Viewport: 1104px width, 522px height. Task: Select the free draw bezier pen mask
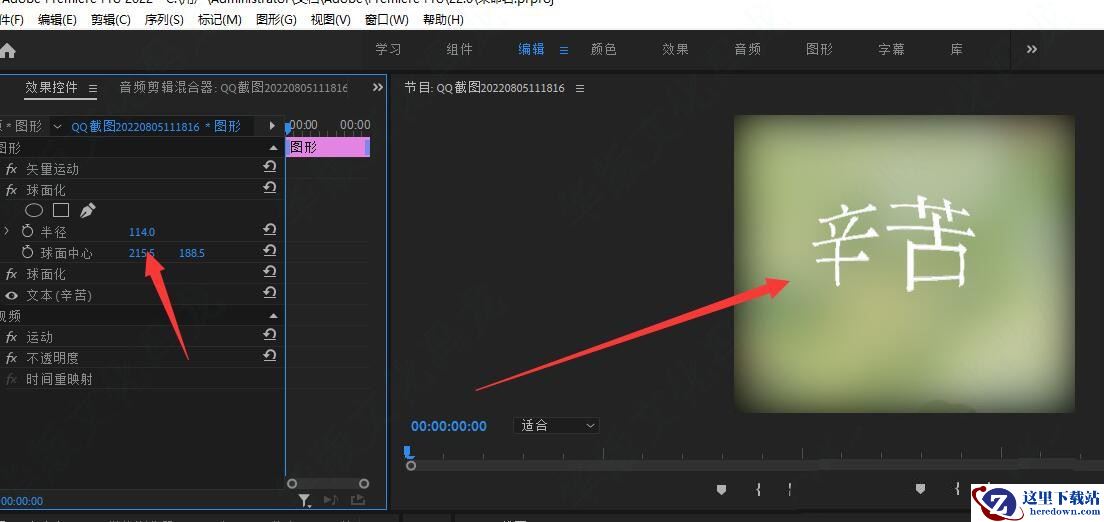(87, 210)
